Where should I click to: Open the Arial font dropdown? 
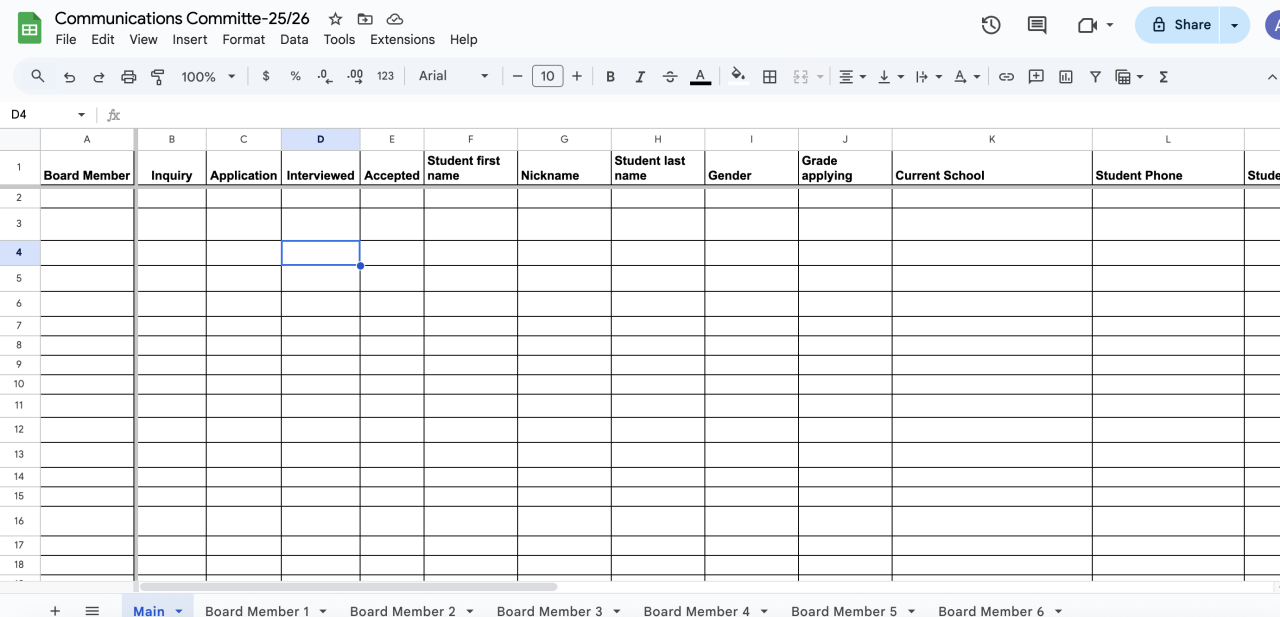tap(454, 76)
